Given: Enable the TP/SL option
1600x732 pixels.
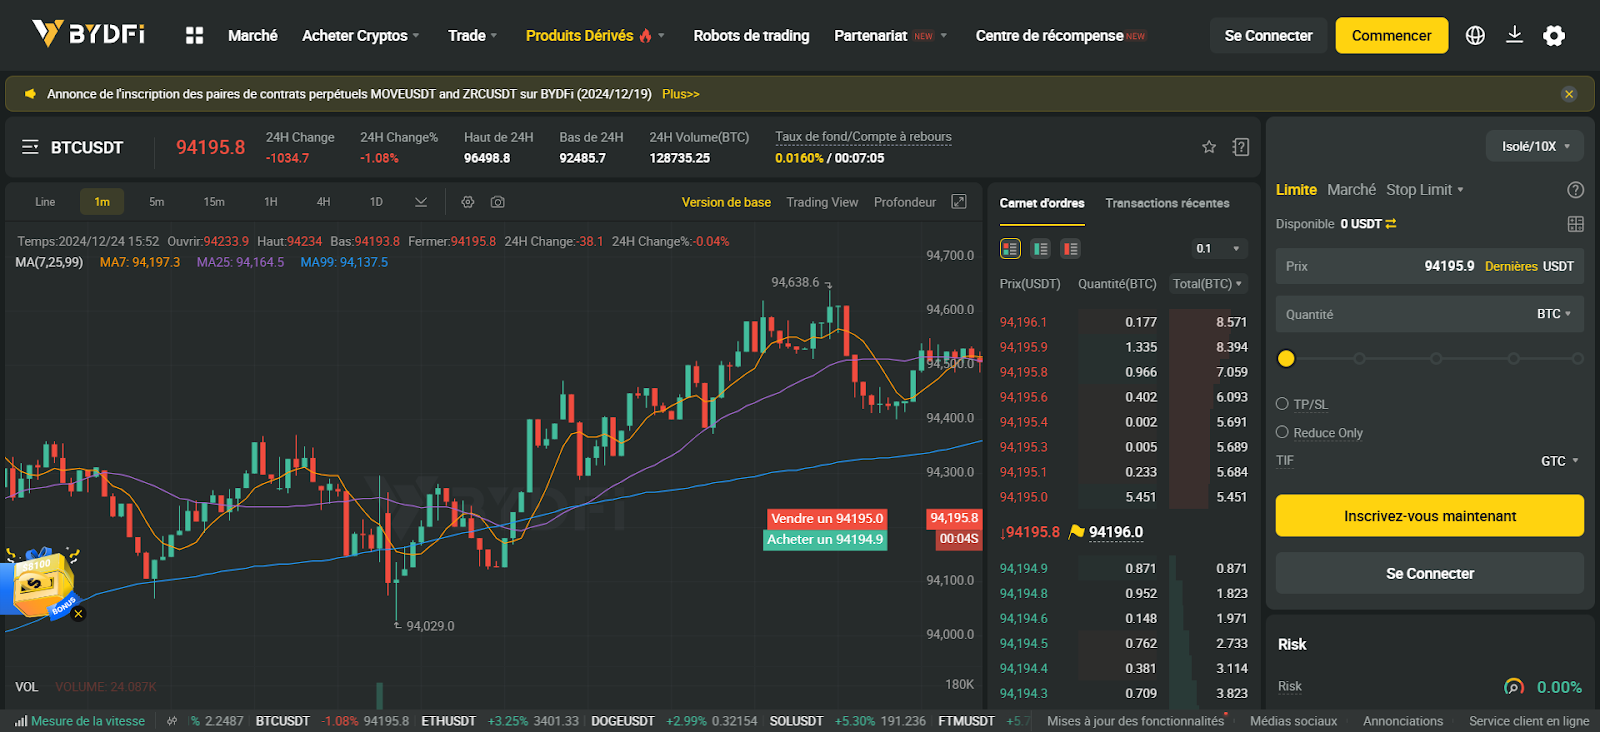Looking at the screenshot, I should click(x=1282, y=404).
